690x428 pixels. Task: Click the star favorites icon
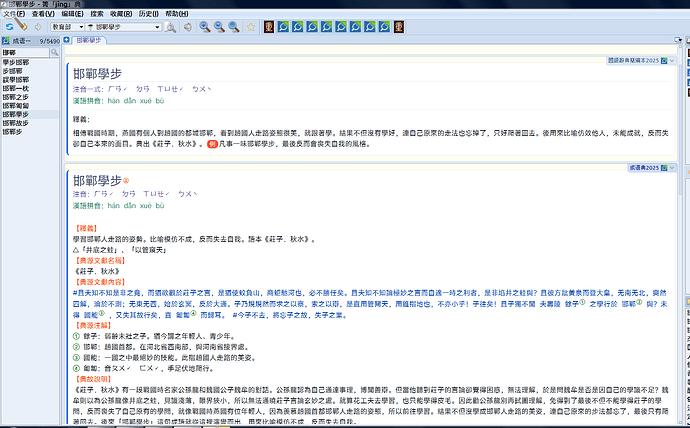pos(251,26)
